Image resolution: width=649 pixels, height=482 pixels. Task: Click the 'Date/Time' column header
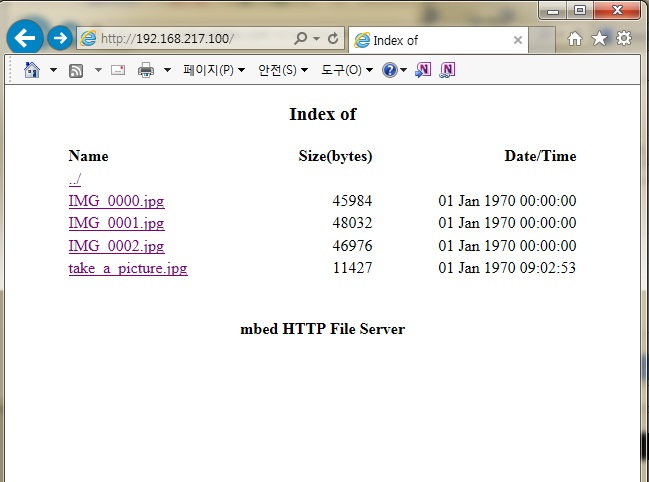pos(540,156)
